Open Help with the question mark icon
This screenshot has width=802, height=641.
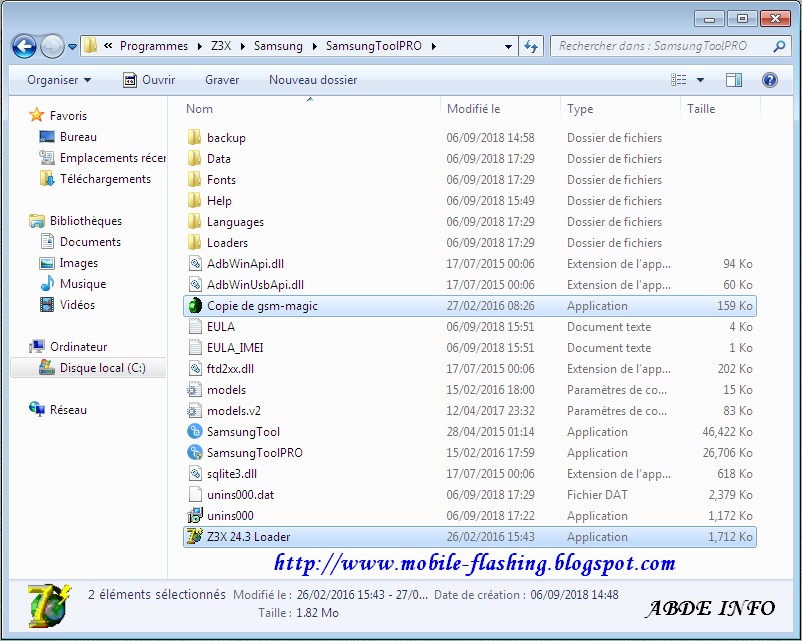click(770, 80)
